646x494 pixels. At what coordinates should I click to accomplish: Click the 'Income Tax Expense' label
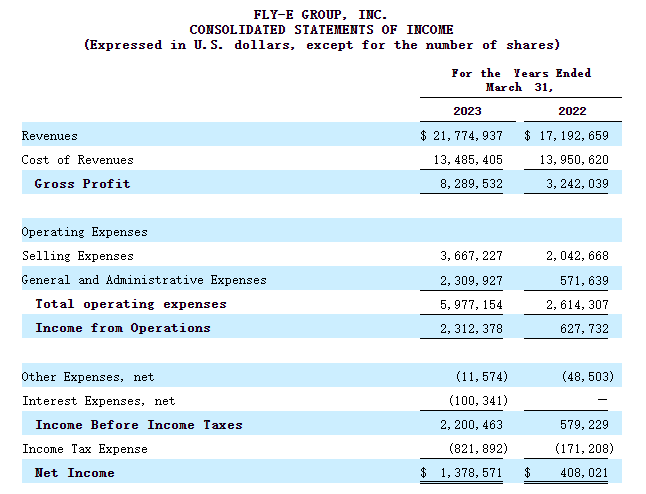click(x=84, y=449)
